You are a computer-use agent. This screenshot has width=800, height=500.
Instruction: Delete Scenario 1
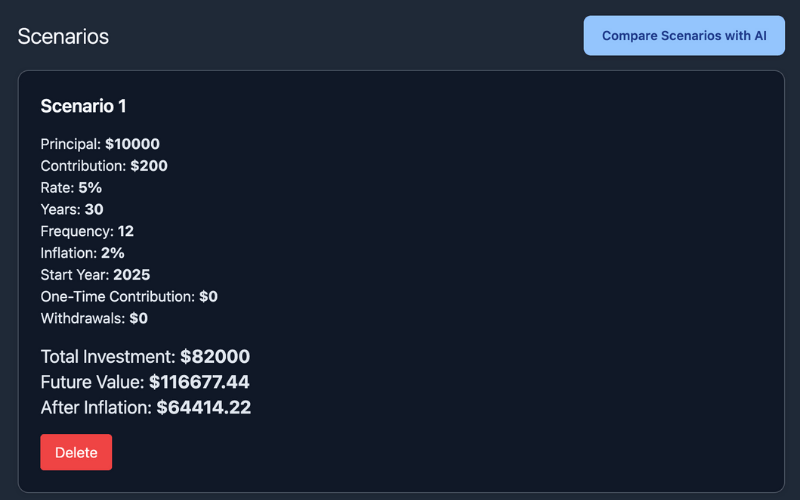[76, 452]
